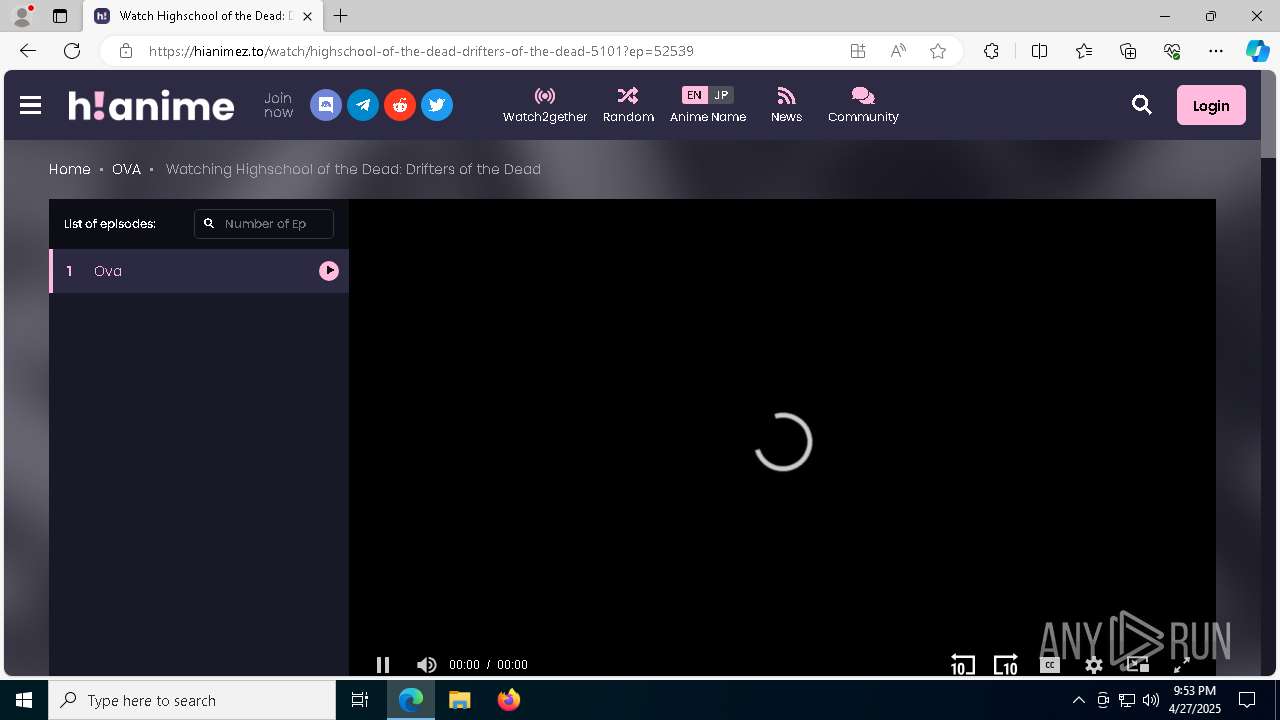Open a new browser tab

(x=341, y=16)
